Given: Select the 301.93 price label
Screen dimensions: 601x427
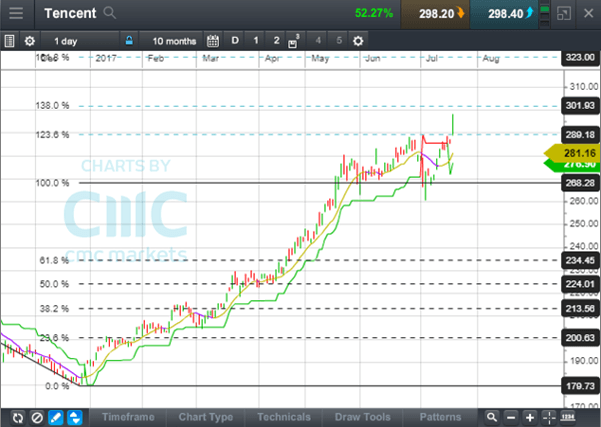Looking at the screenshot, I should pyautogui.click(x=580, y=105).
